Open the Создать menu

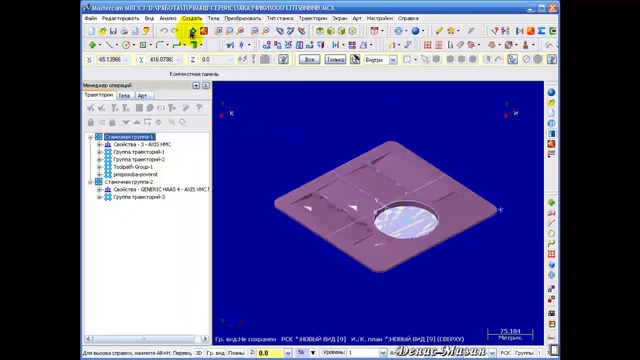(x=192, y=18)
